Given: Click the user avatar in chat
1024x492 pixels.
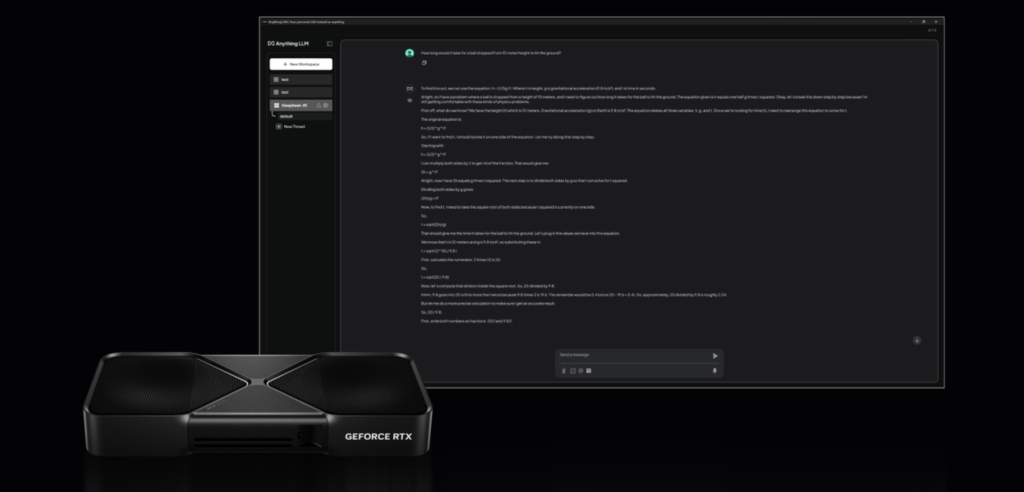Looking at the screenshot, I should pyautogui.click(x=409, y=53).
